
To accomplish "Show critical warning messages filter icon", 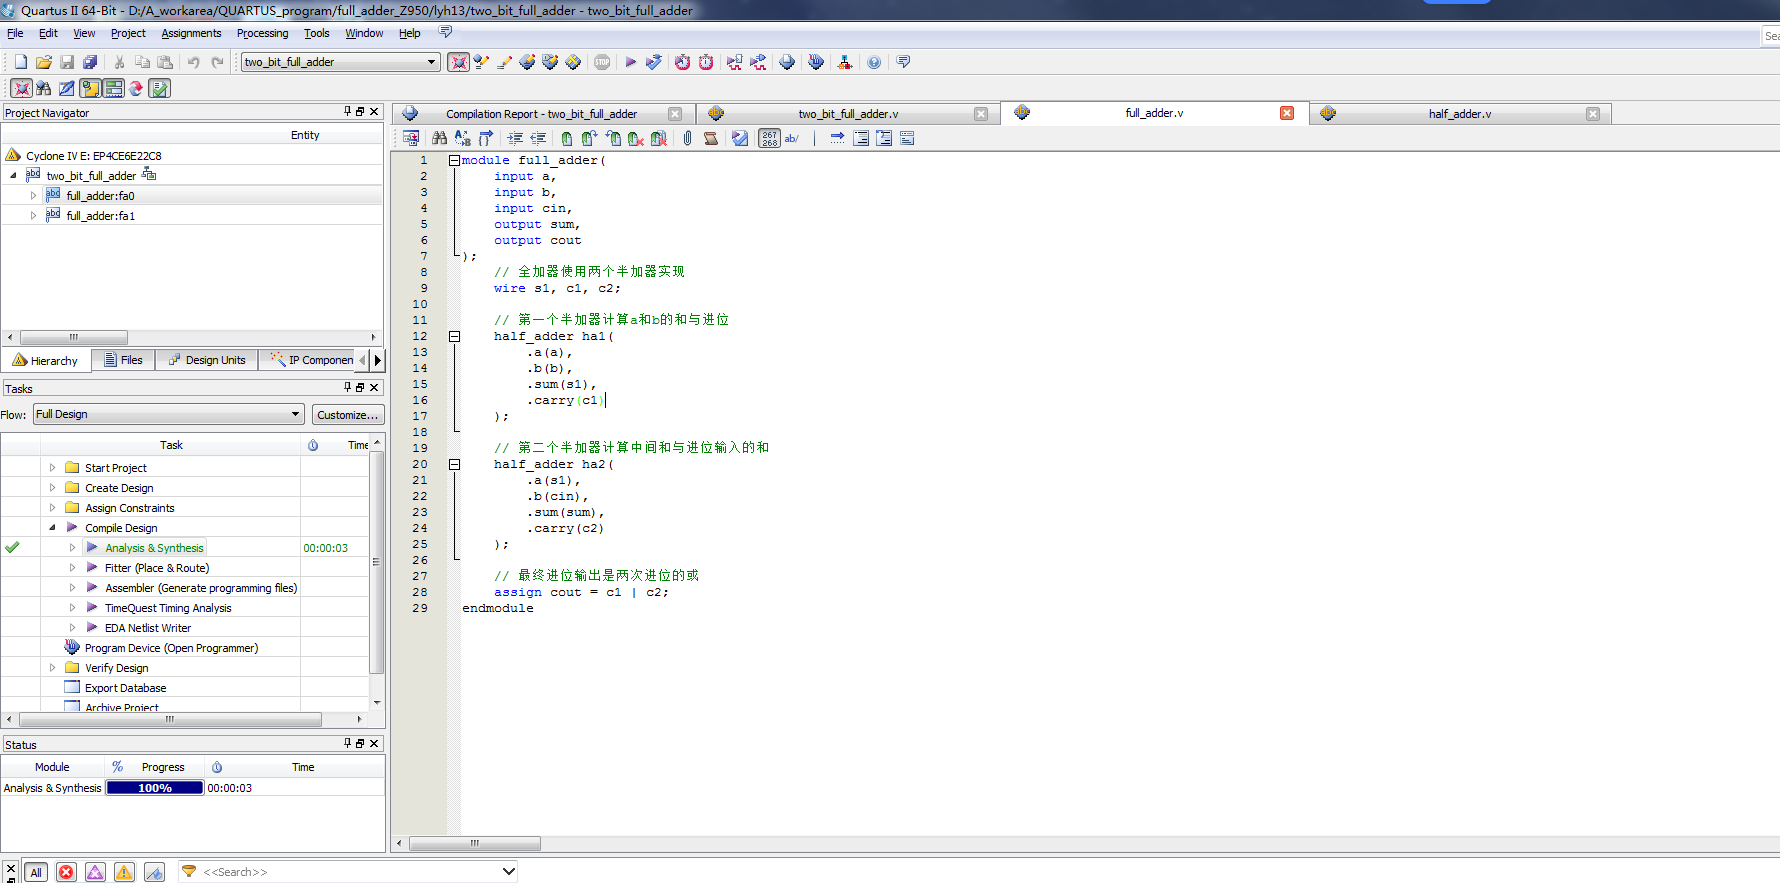I will pyautogui.click(x=95, y=872).
